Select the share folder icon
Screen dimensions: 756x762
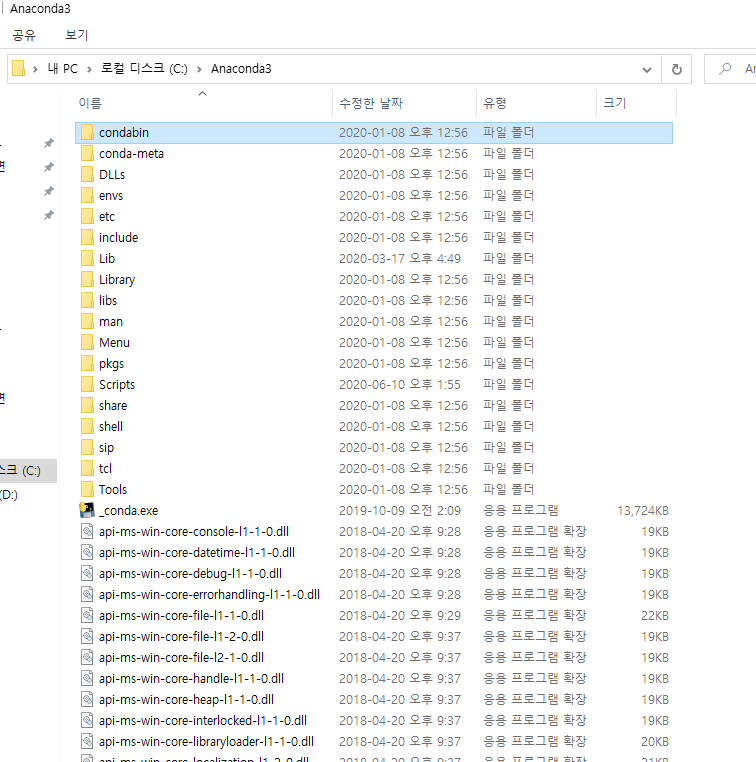(x=87, y=405)
